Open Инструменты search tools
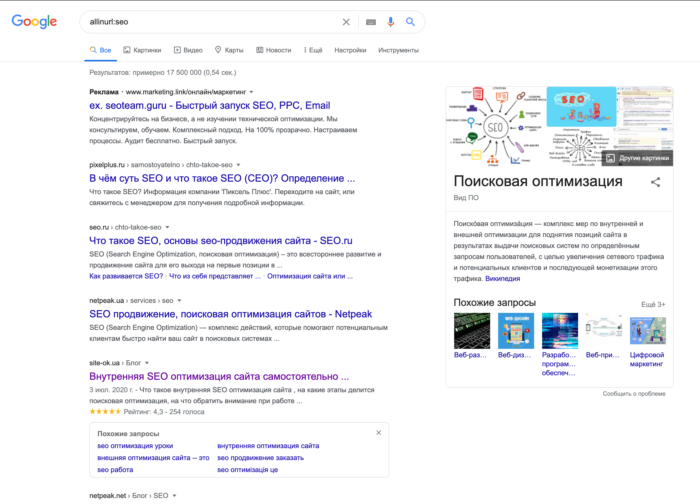Viewport: 700px width, 504px height. click(398, 50)
